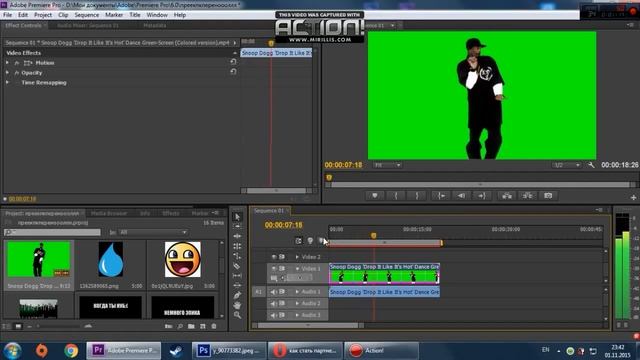The image size is (640, 360).
Task: Expand the Opacity effect properties
Action: 7,72
